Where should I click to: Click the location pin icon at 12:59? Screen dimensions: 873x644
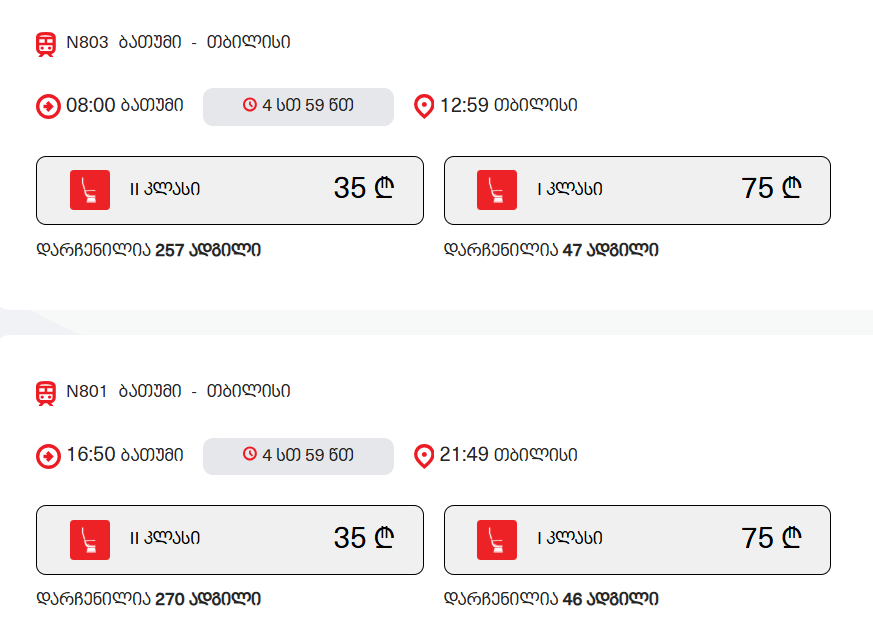click(x=424, y=106)
